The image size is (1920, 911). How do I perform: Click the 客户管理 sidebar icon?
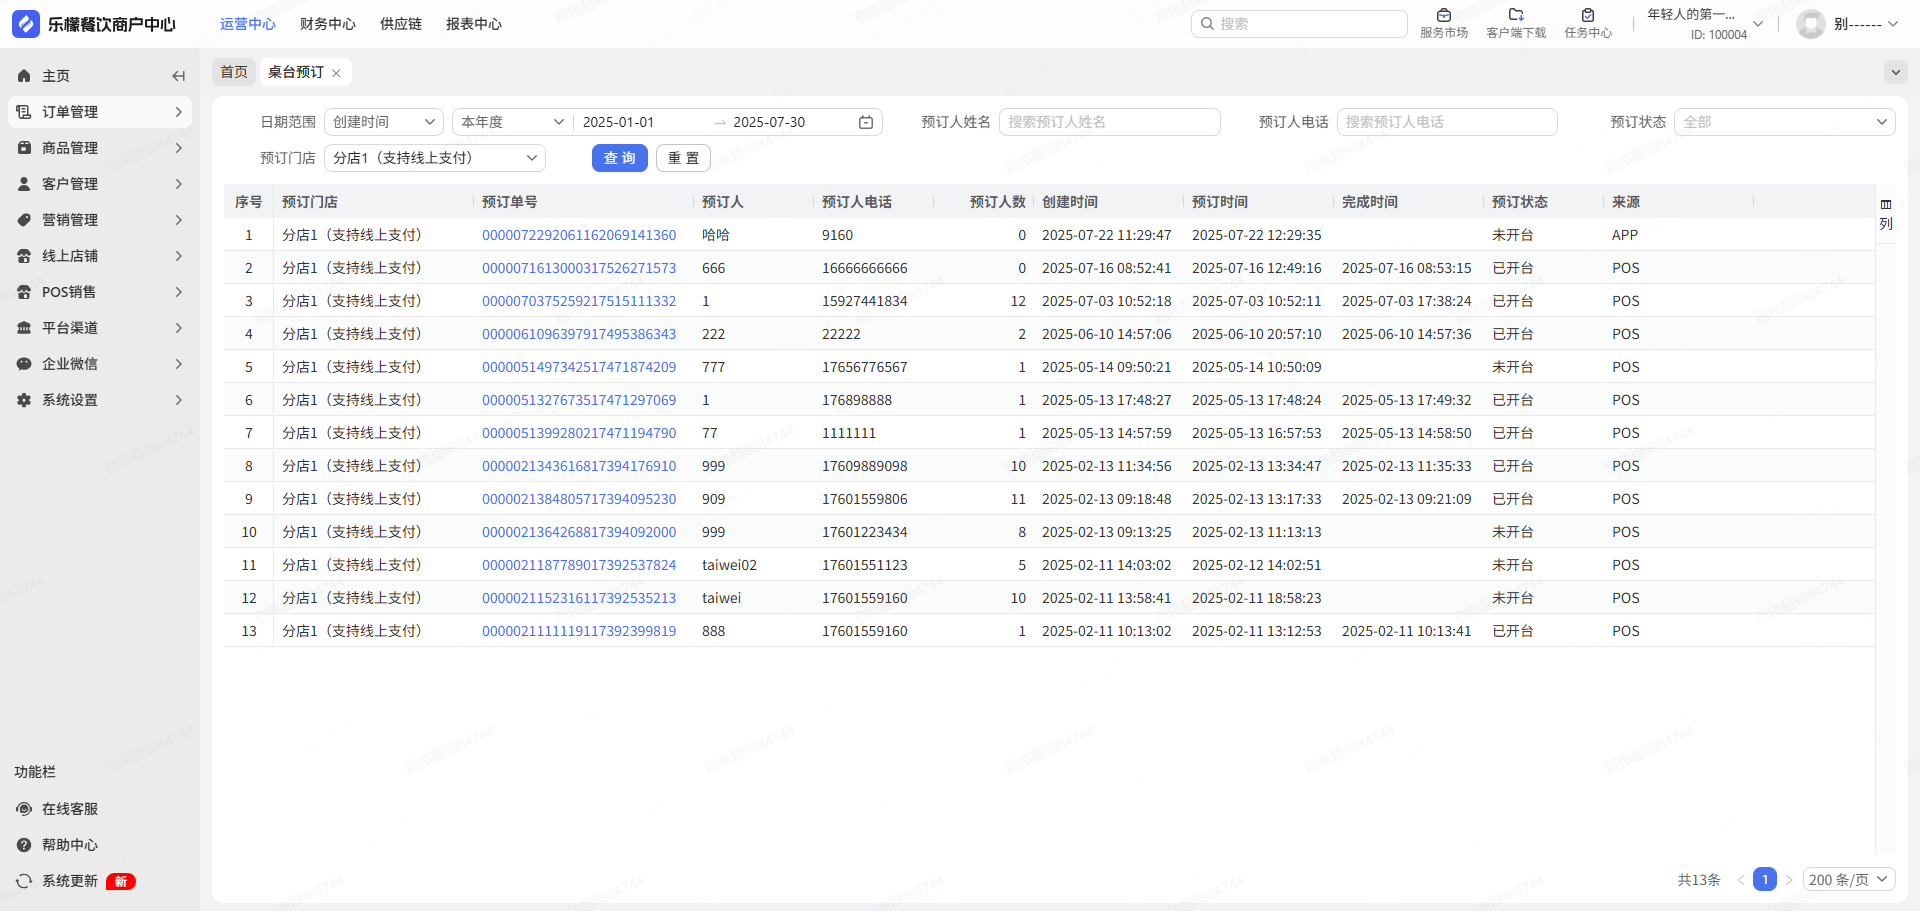pos(24,184)
